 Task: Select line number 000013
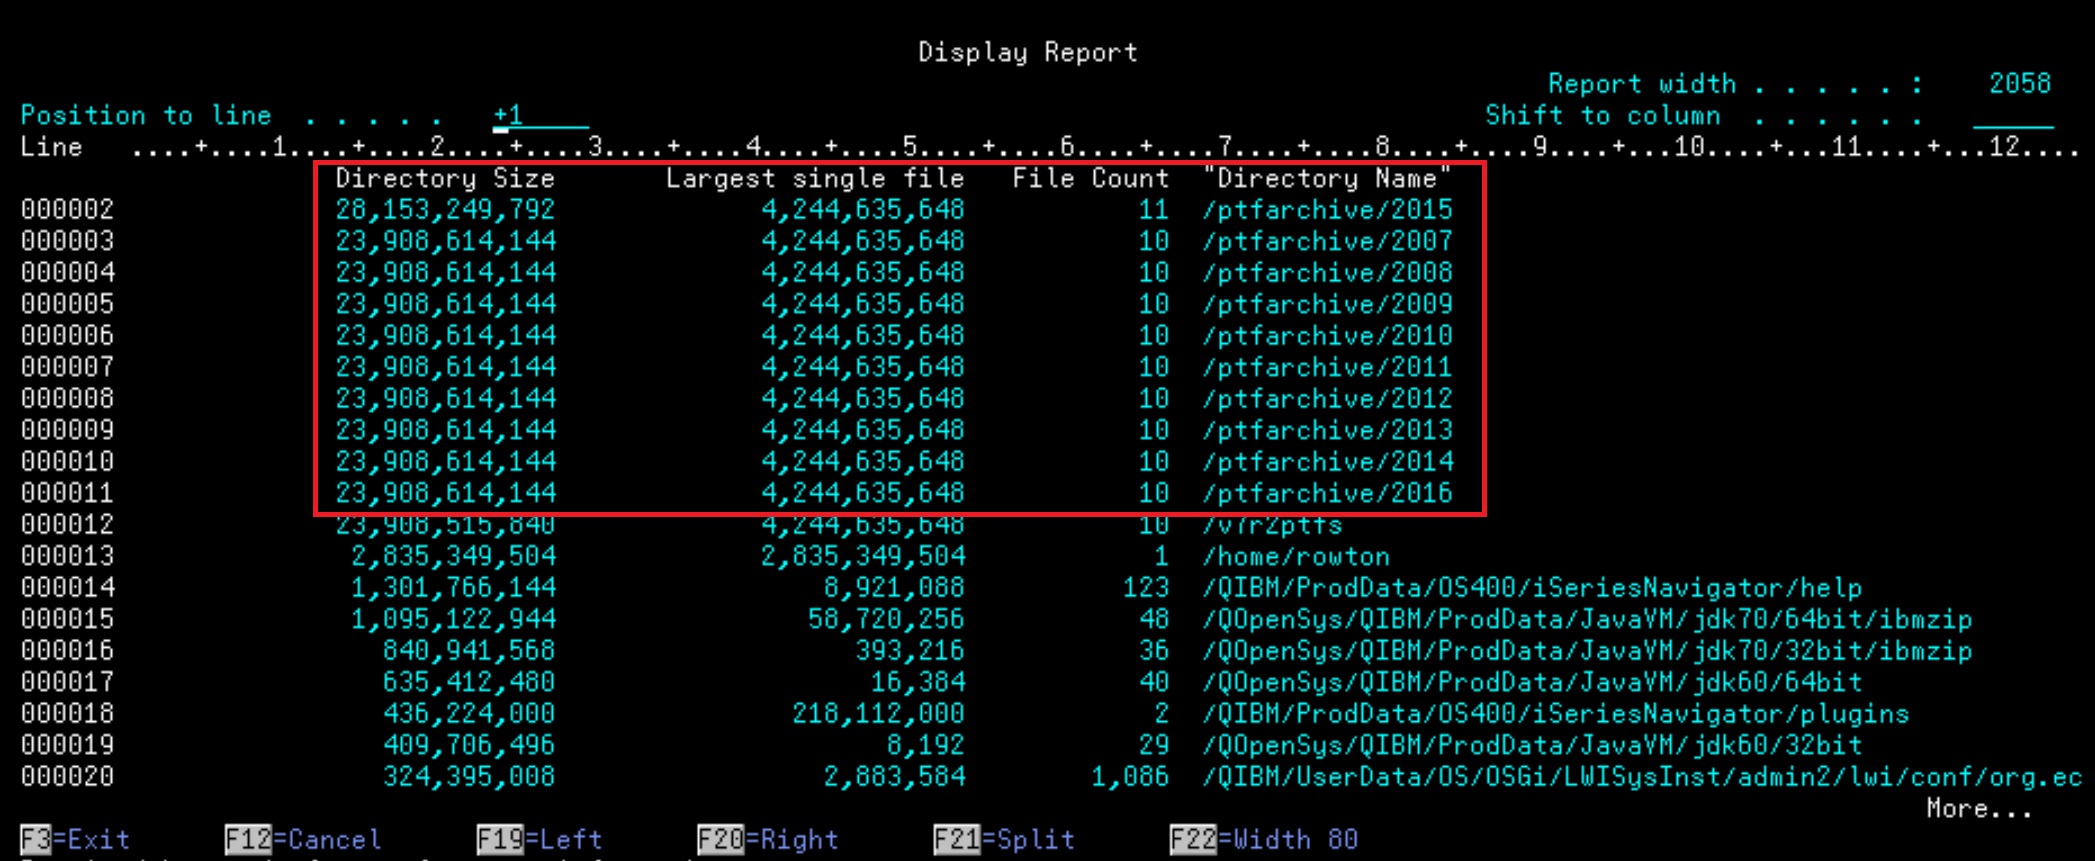click(x=67, y=556)
